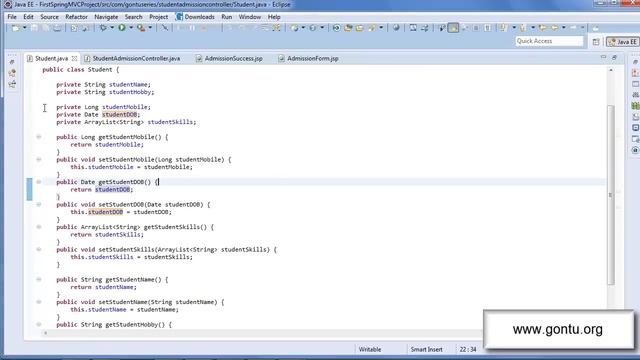Click the Smart Insert status bar entry
Image resolution: width=640 pixels, height=360 pixels.
[x=426, y=349]
